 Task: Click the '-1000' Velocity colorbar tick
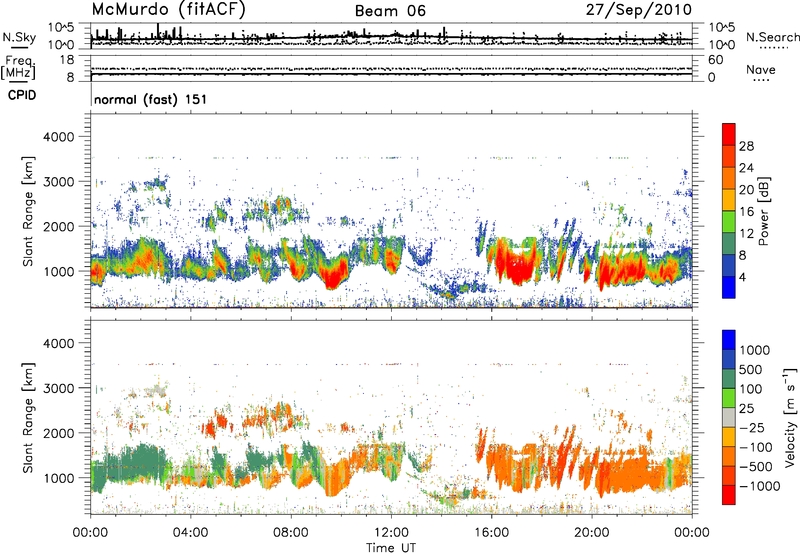(x=759, y=486)
